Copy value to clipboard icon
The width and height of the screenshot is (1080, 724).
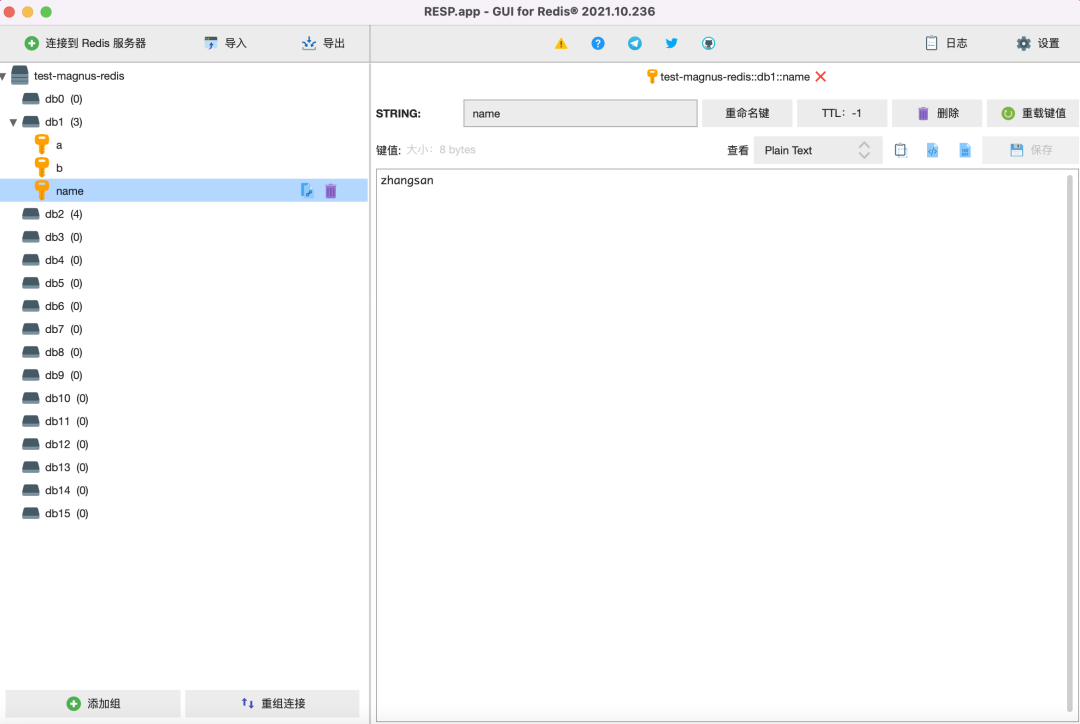coord(900,150)
